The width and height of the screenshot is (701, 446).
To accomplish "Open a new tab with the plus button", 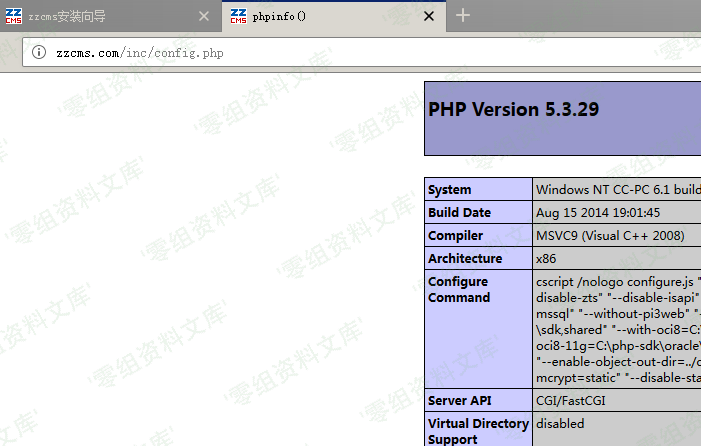I will coord(463,16).
